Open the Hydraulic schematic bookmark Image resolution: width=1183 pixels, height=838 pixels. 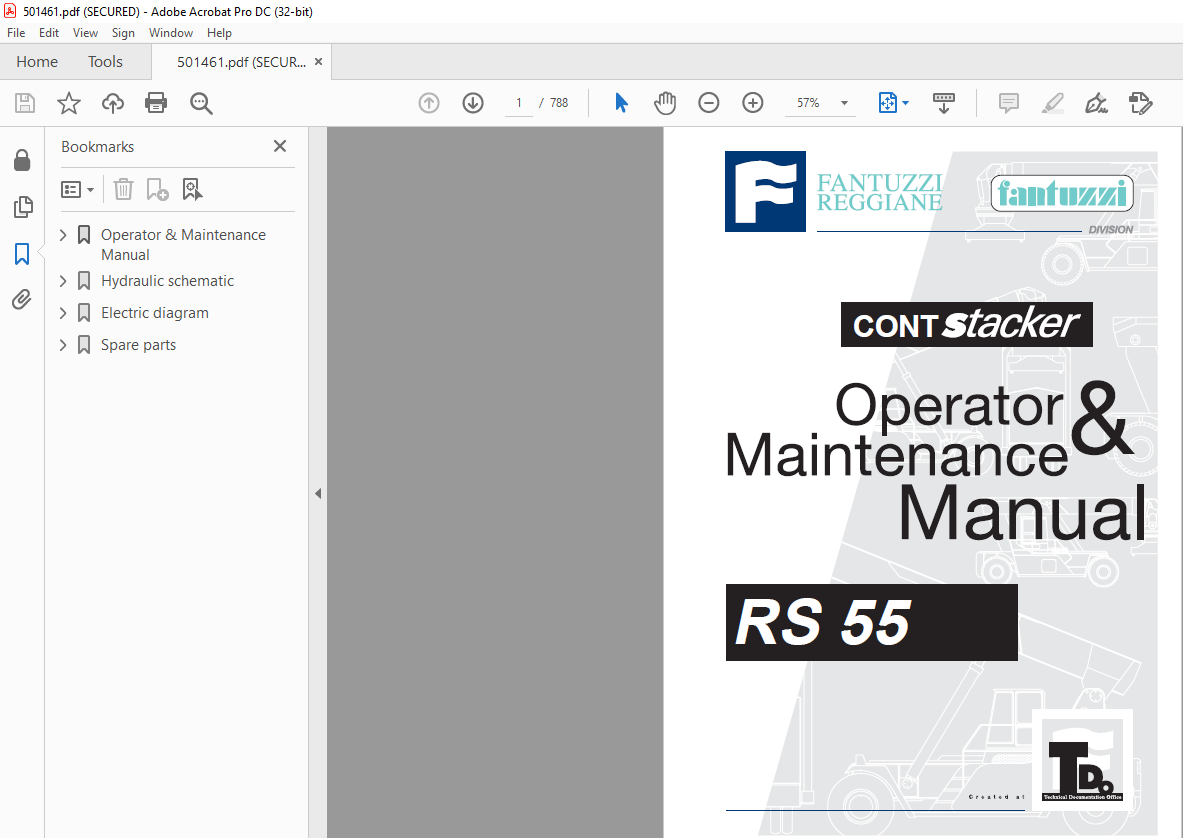click(167, 281)
